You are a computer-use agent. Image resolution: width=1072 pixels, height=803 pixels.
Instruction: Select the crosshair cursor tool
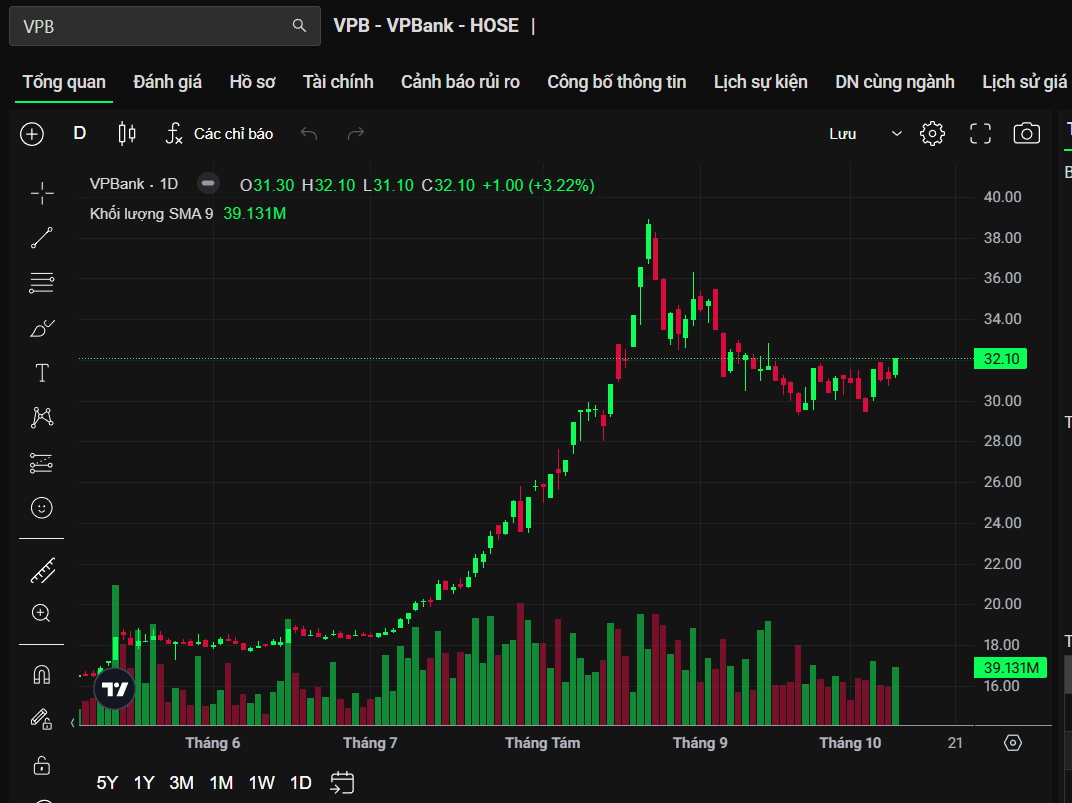tap(42, 192)
